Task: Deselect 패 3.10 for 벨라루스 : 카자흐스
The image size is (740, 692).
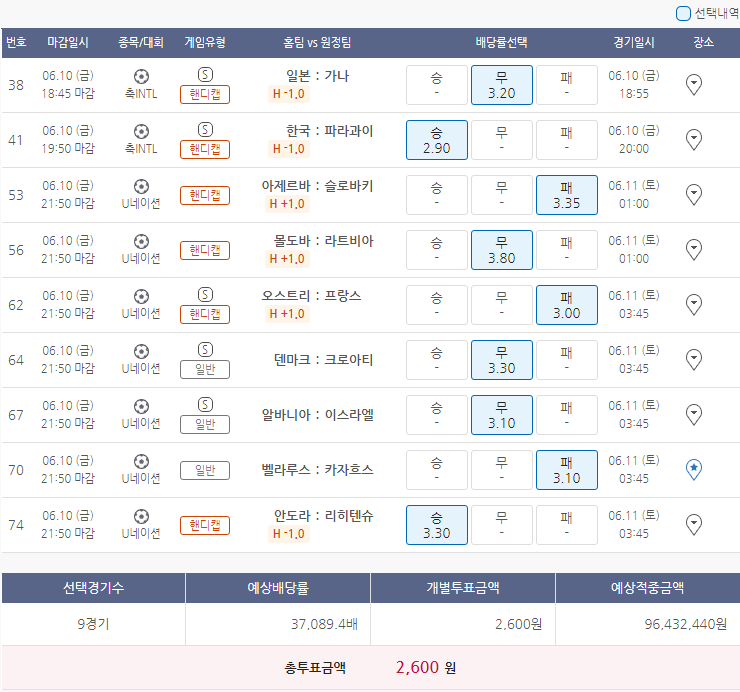Action: (567, 470)
